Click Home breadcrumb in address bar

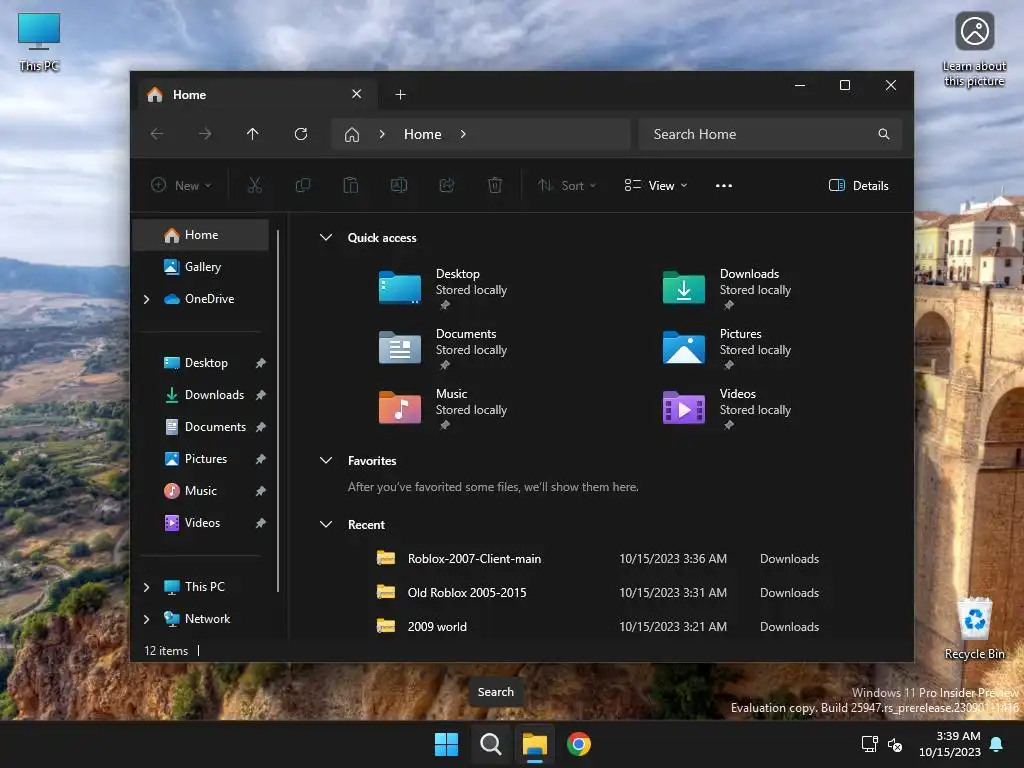[423, 134]
